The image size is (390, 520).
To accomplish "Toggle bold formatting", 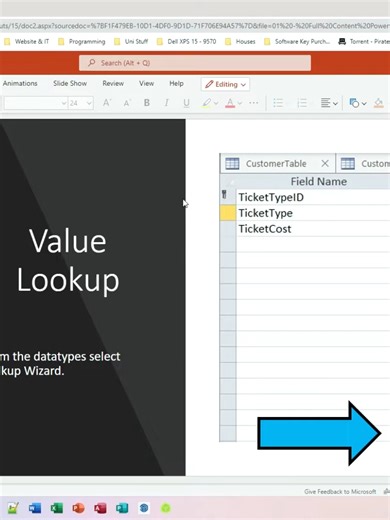I will [147, 103].
